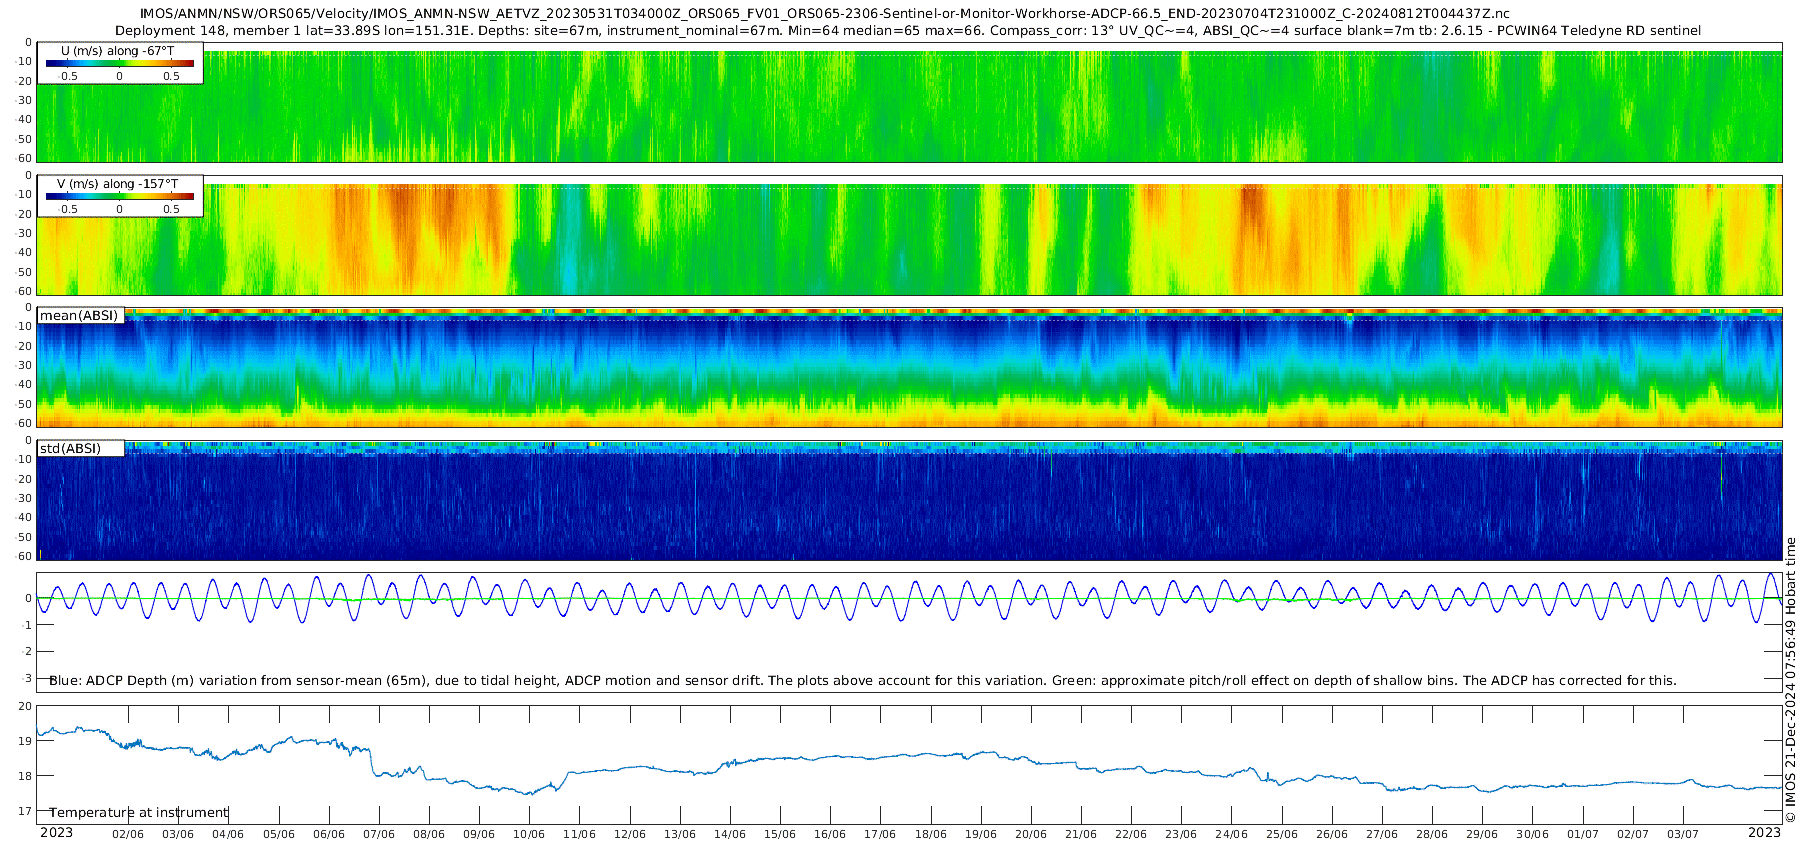
Task: Click the V velocity colorbar in the legend
Action: point(120,197)
